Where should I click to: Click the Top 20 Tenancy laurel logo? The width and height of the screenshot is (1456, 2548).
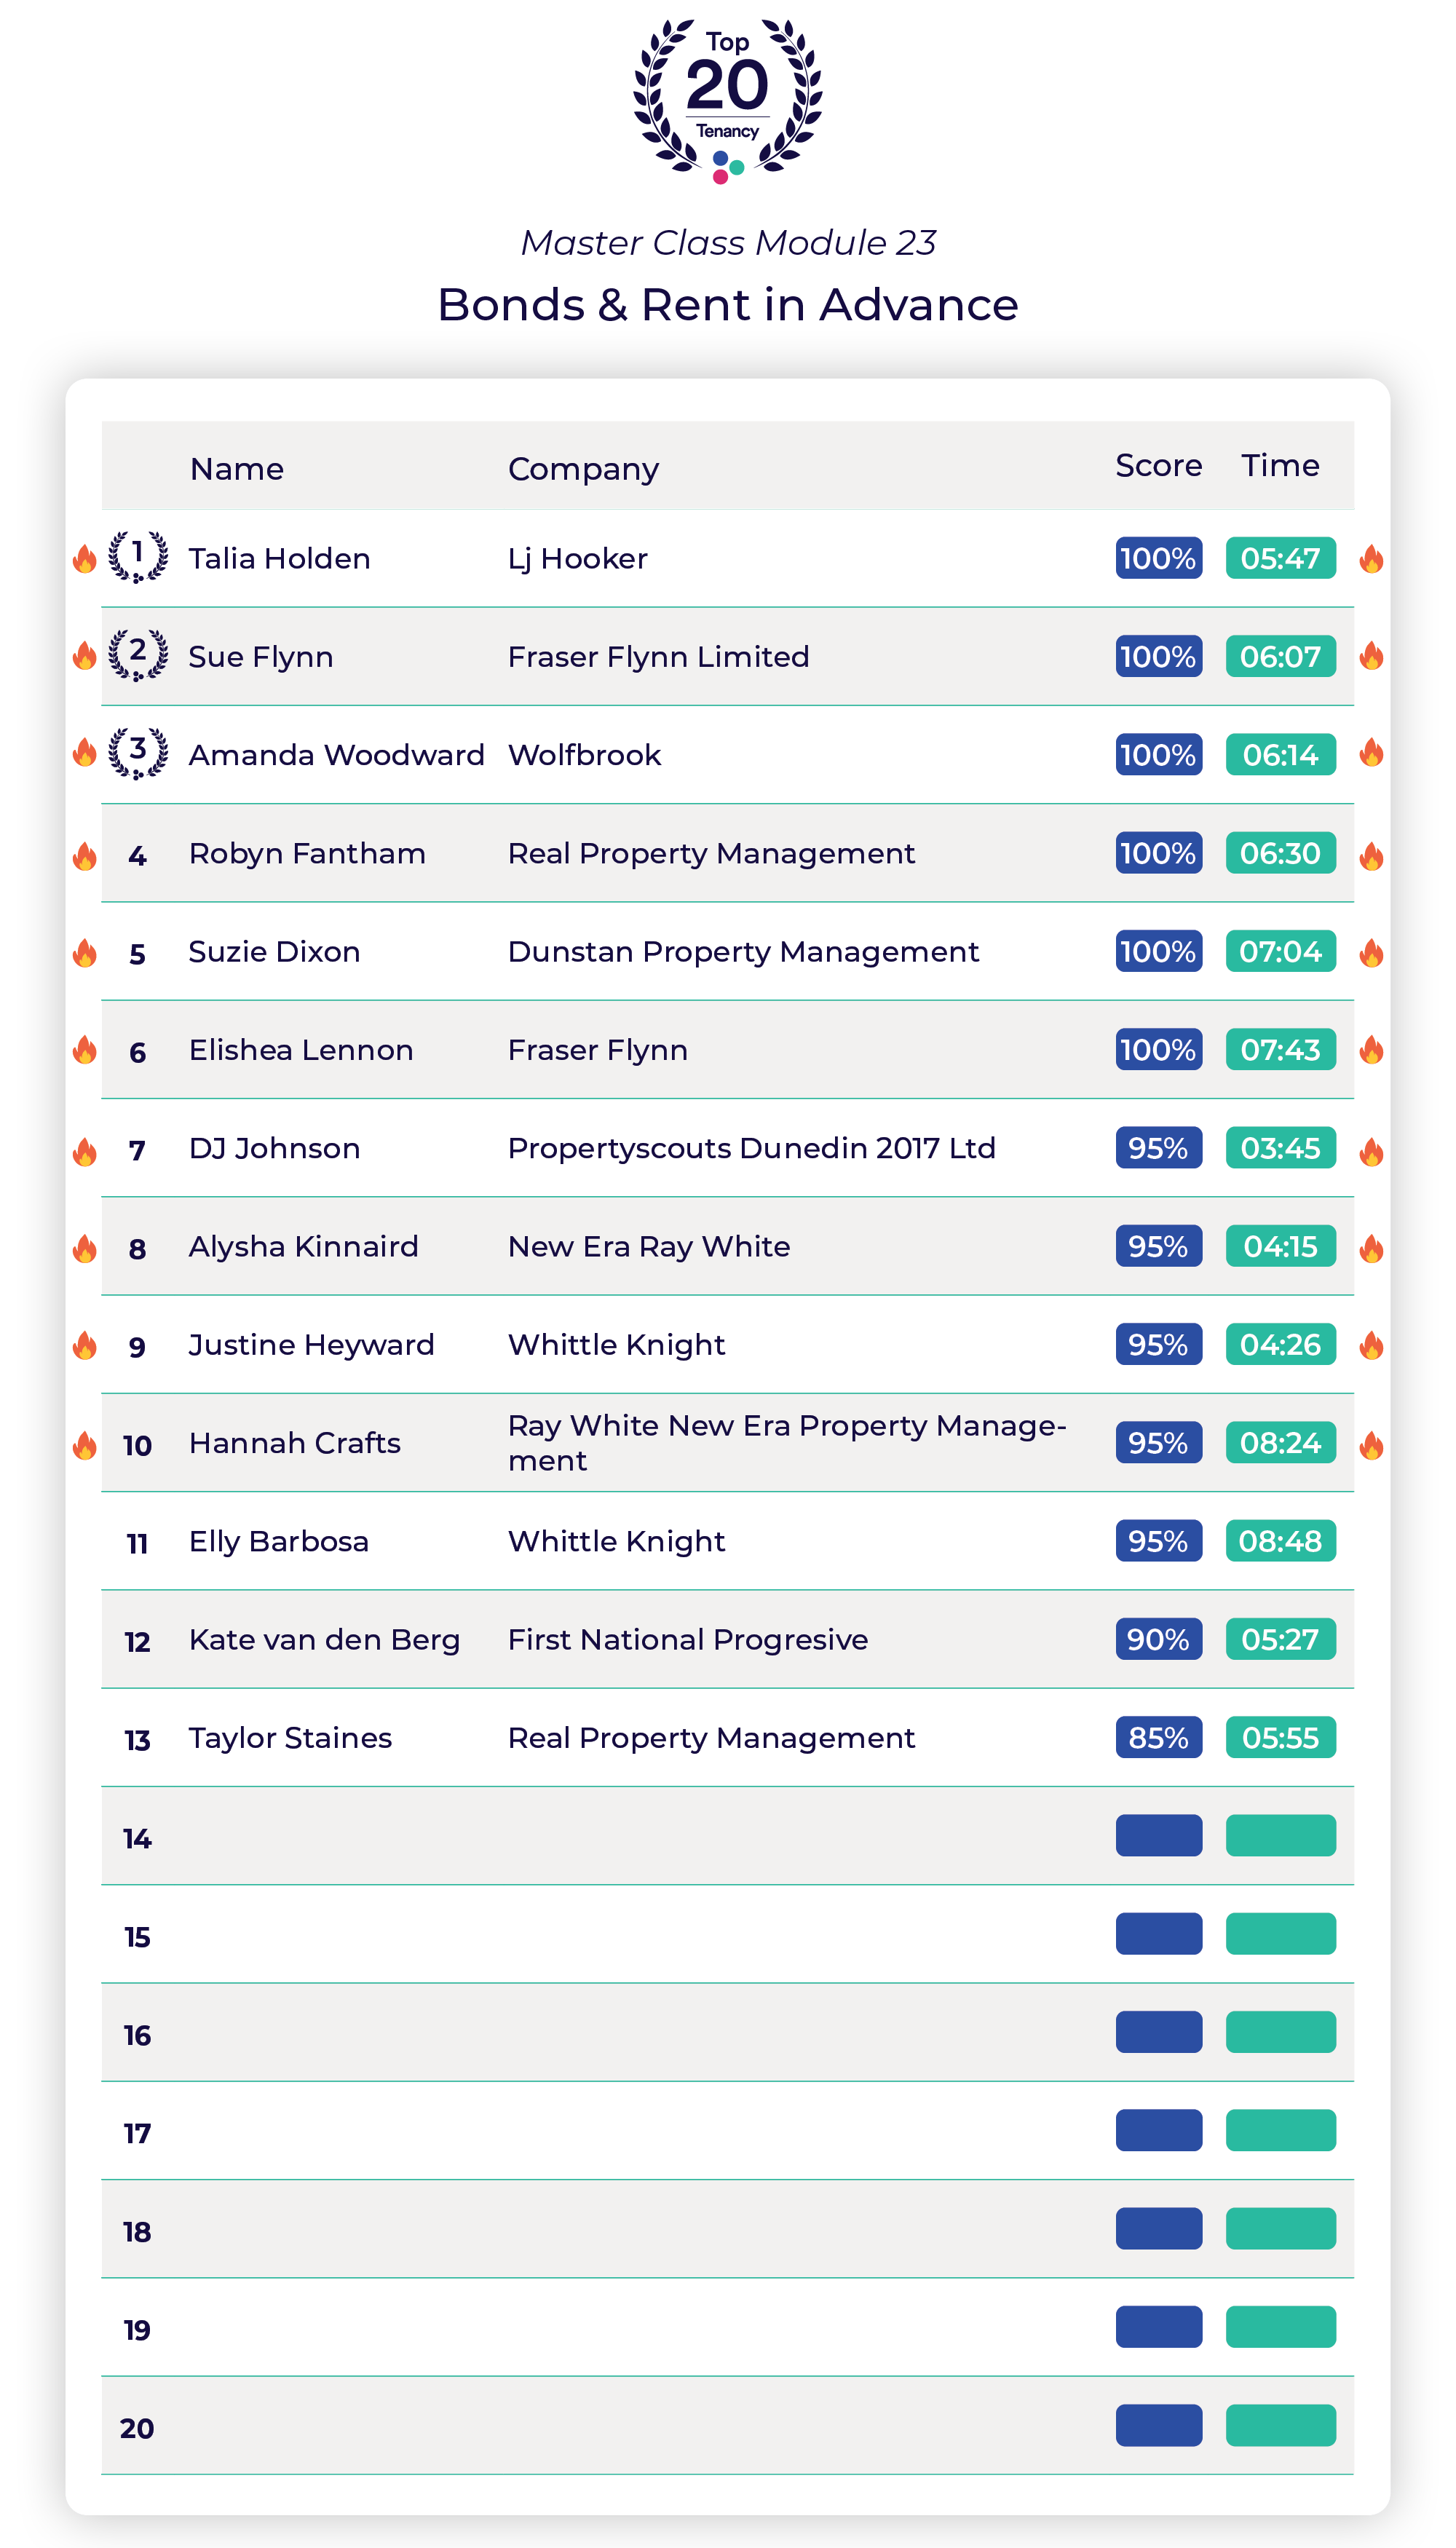(728, 101)
